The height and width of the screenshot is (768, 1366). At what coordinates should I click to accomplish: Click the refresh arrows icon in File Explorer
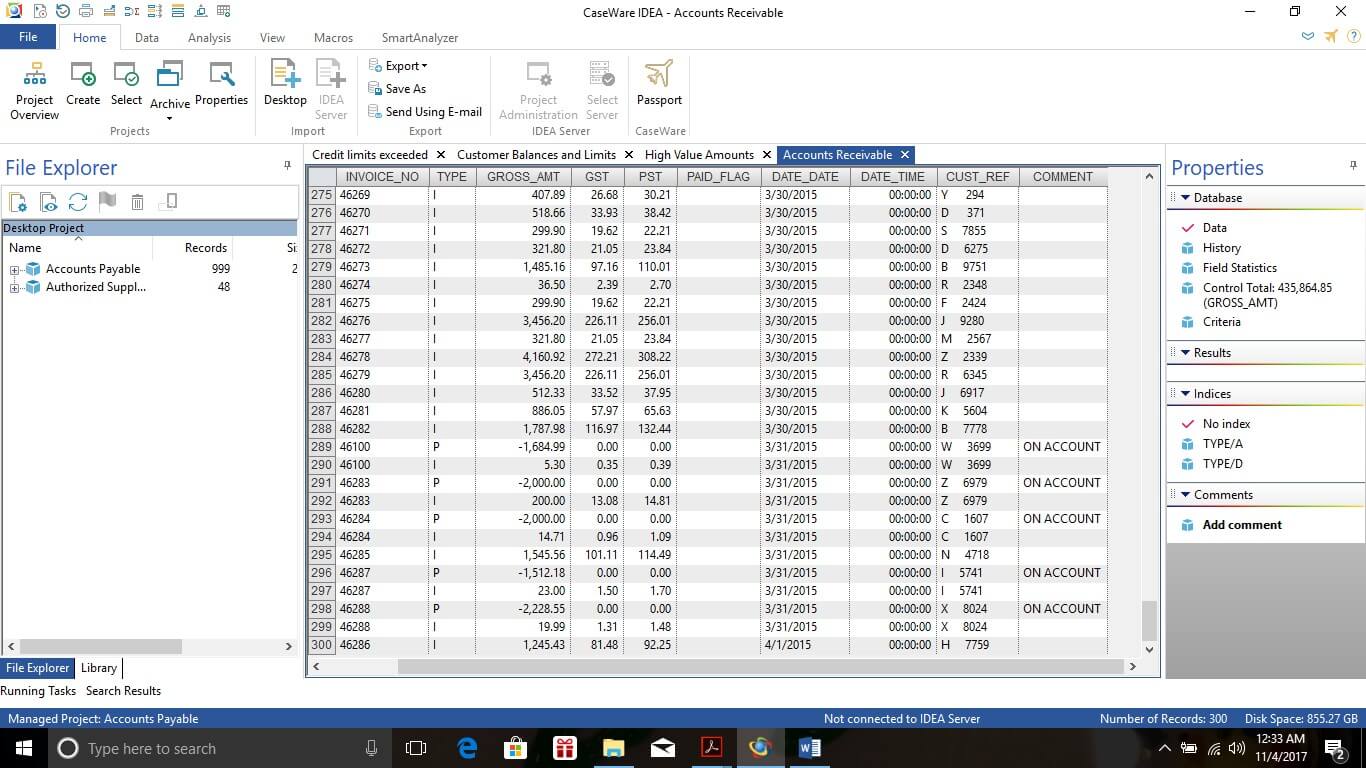pos(78,202)
